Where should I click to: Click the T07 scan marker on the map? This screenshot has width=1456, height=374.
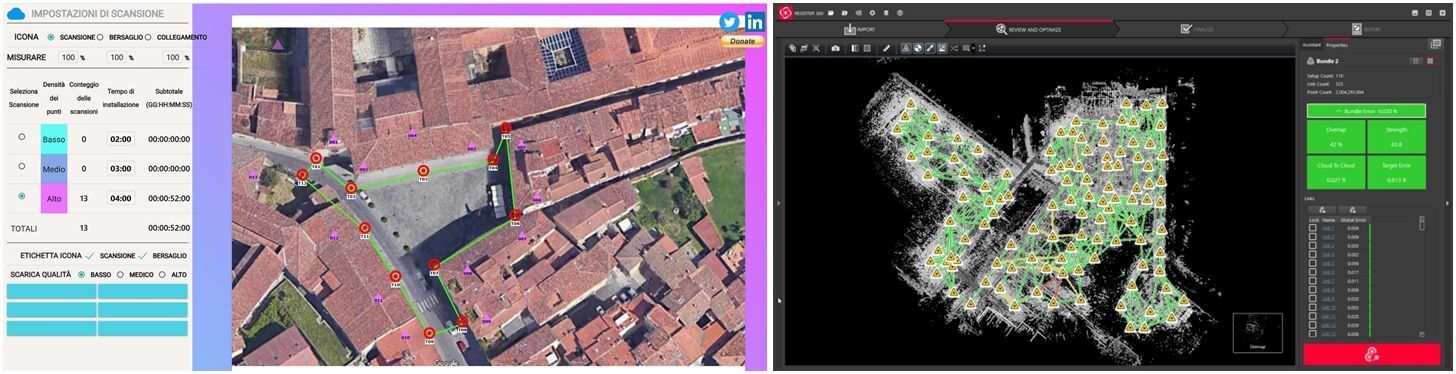[434, 265]
